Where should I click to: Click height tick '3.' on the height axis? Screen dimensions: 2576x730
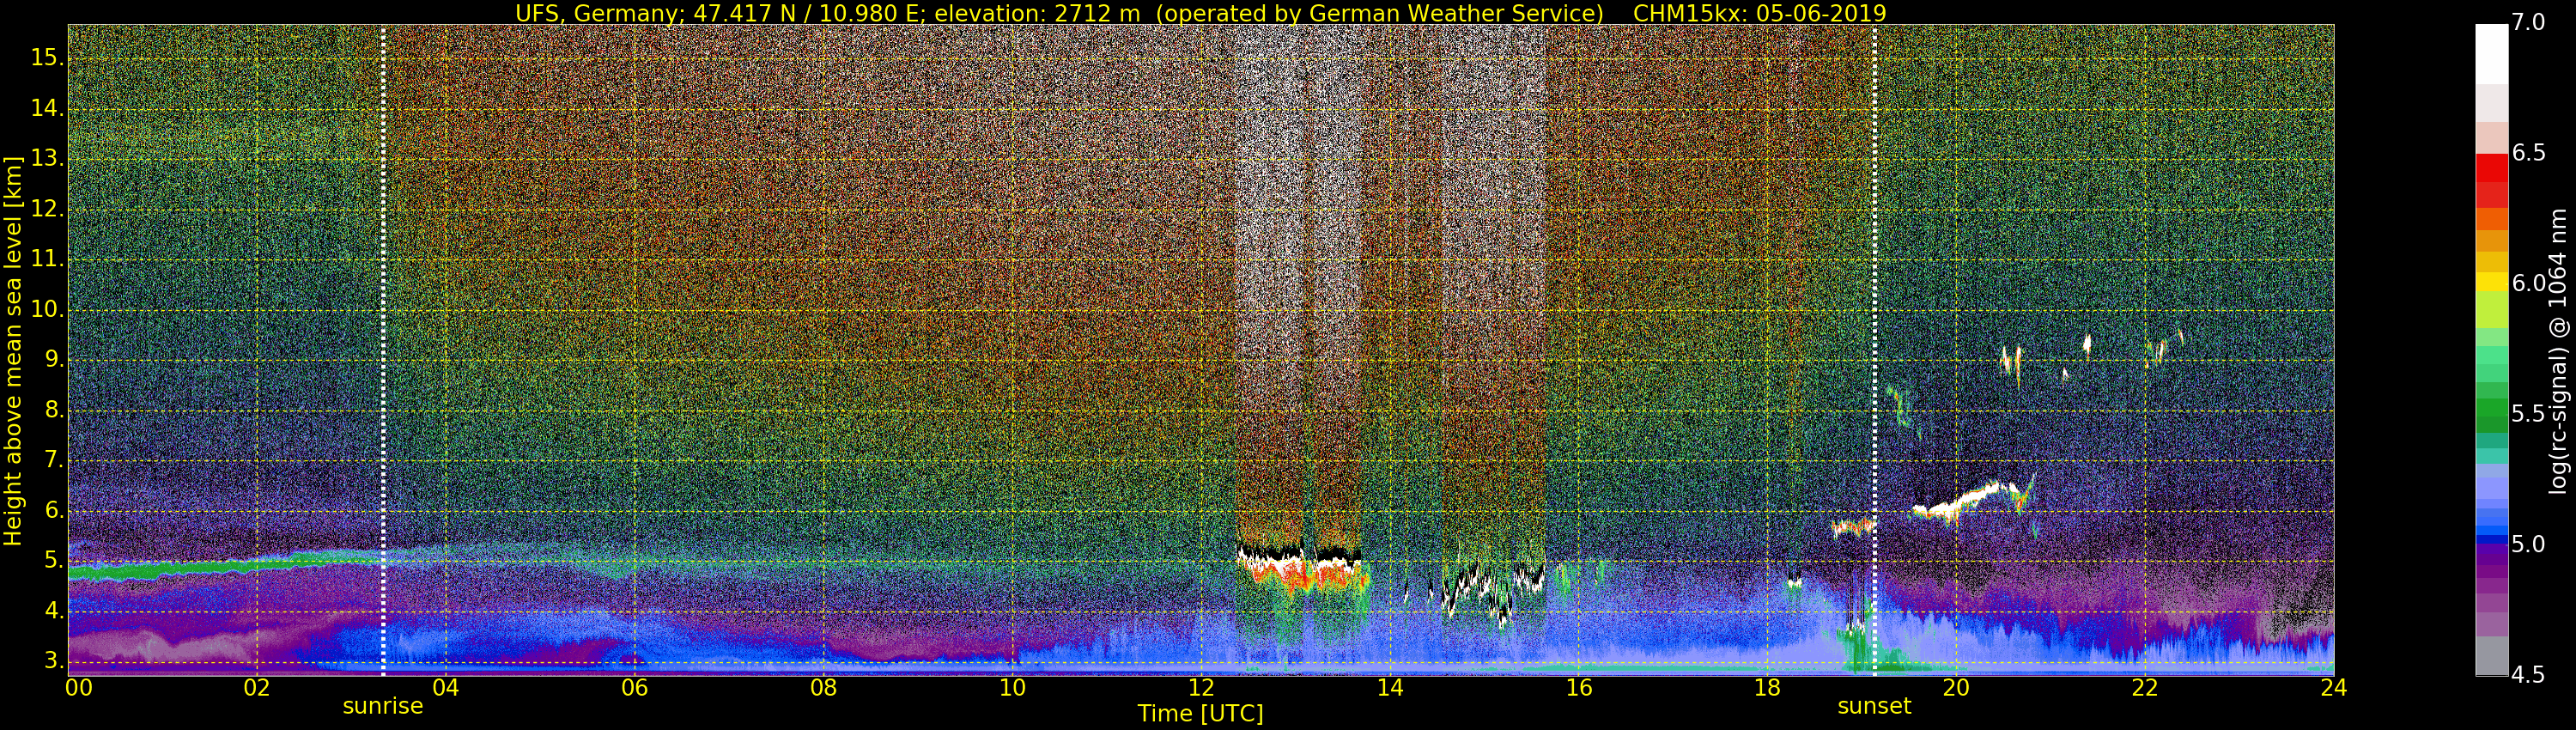click(x=52, y=661)
